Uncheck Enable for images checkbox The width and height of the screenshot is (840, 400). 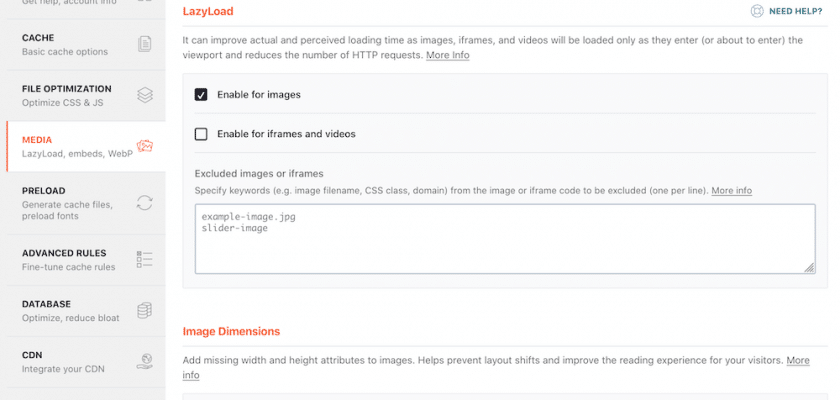201,95
